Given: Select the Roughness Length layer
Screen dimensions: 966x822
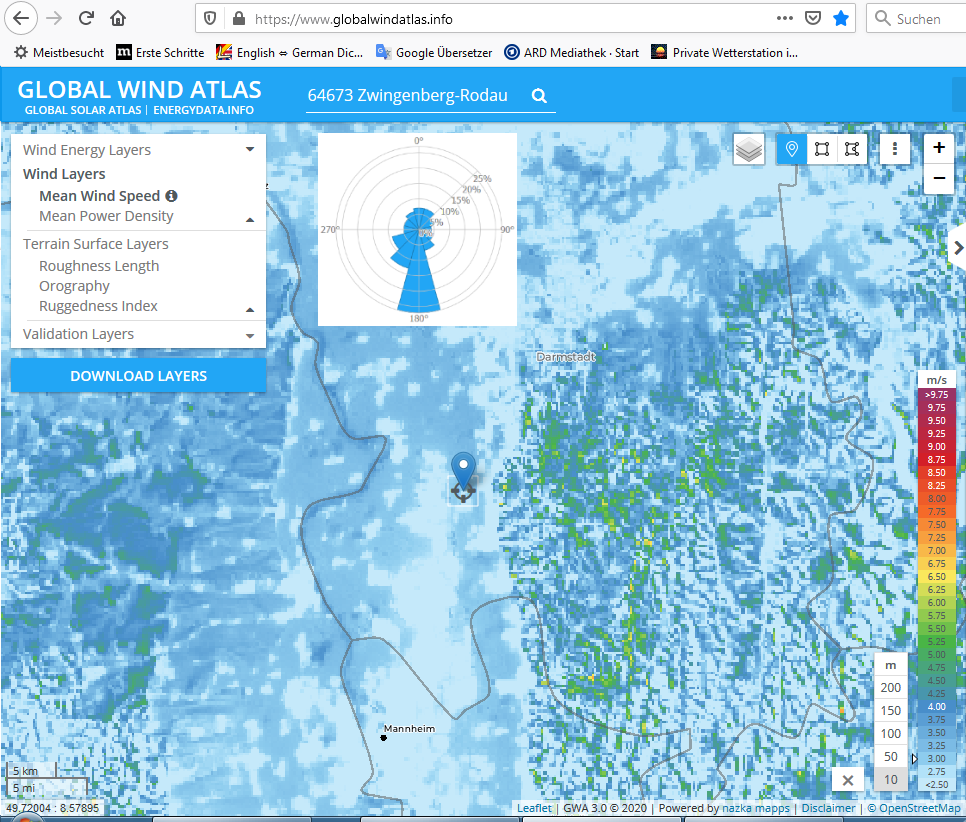Looking at the screenshot, I should click(99, 266).
